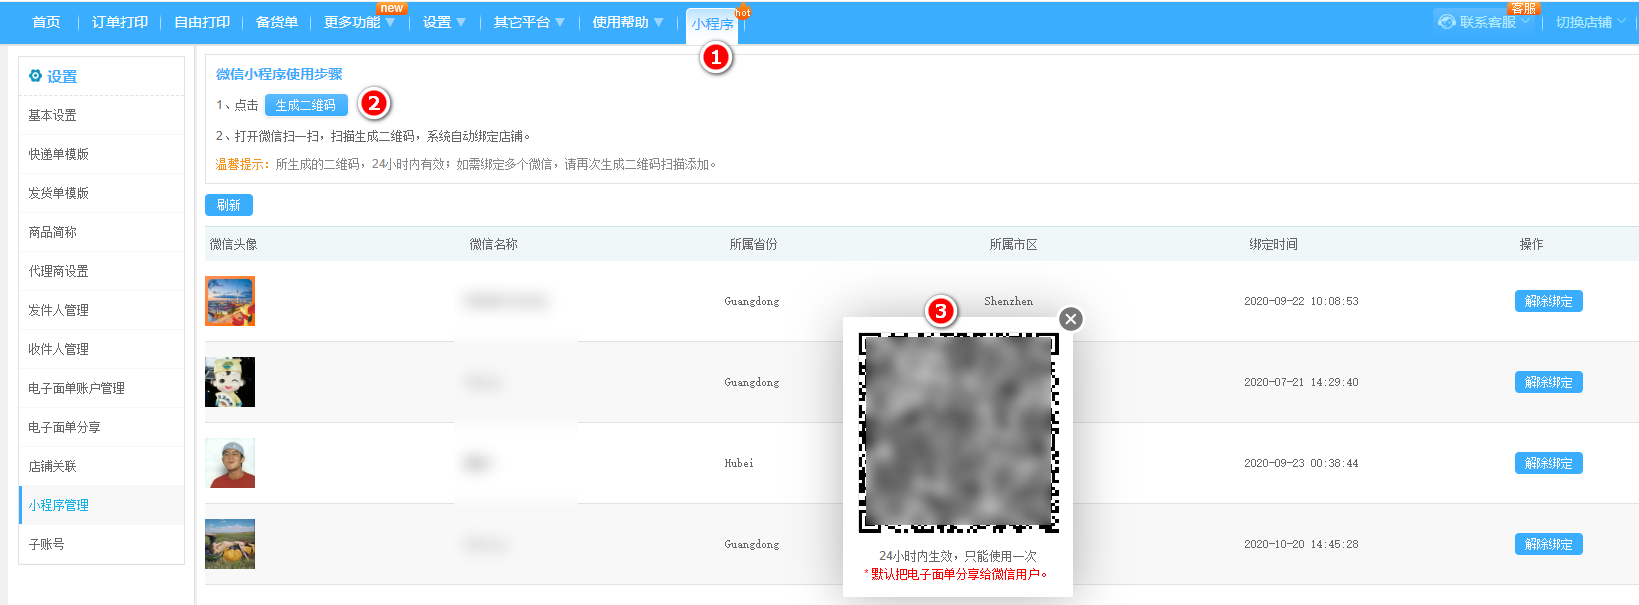Click the 所属省份 column header

(753, 244)
